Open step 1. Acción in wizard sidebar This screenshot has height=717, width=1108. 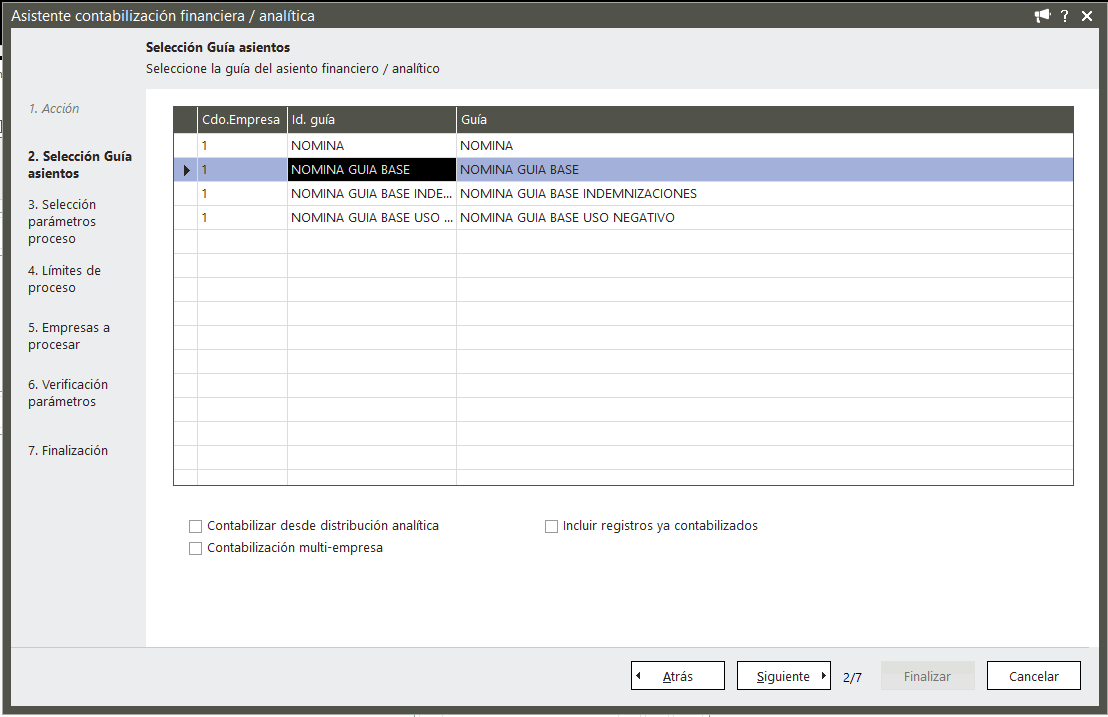pos(54,109)
